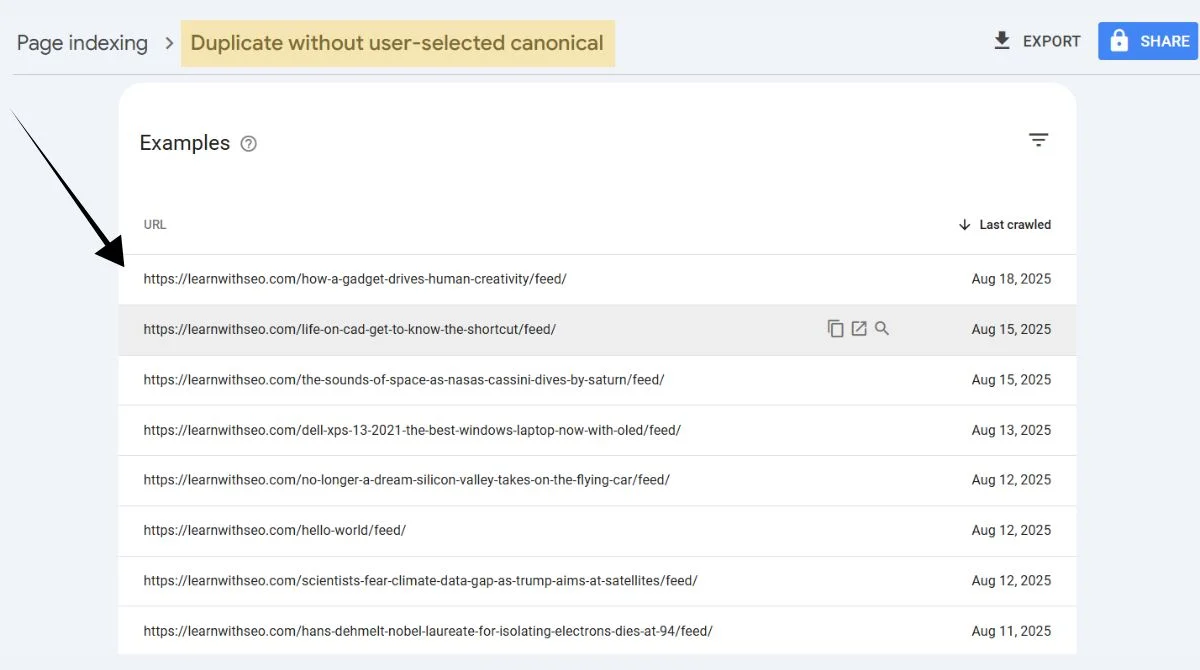Click the Examples heading text

click(185, 143)
